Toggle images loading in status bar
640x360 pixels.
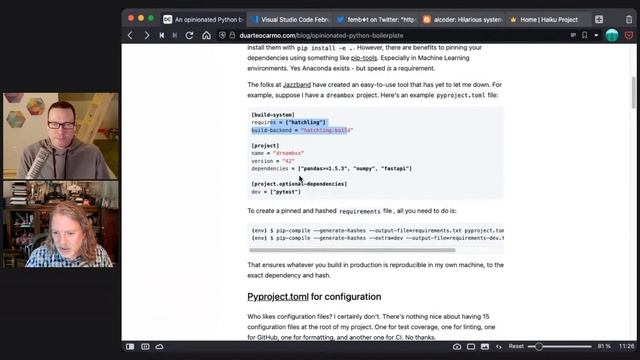(484, 347)
